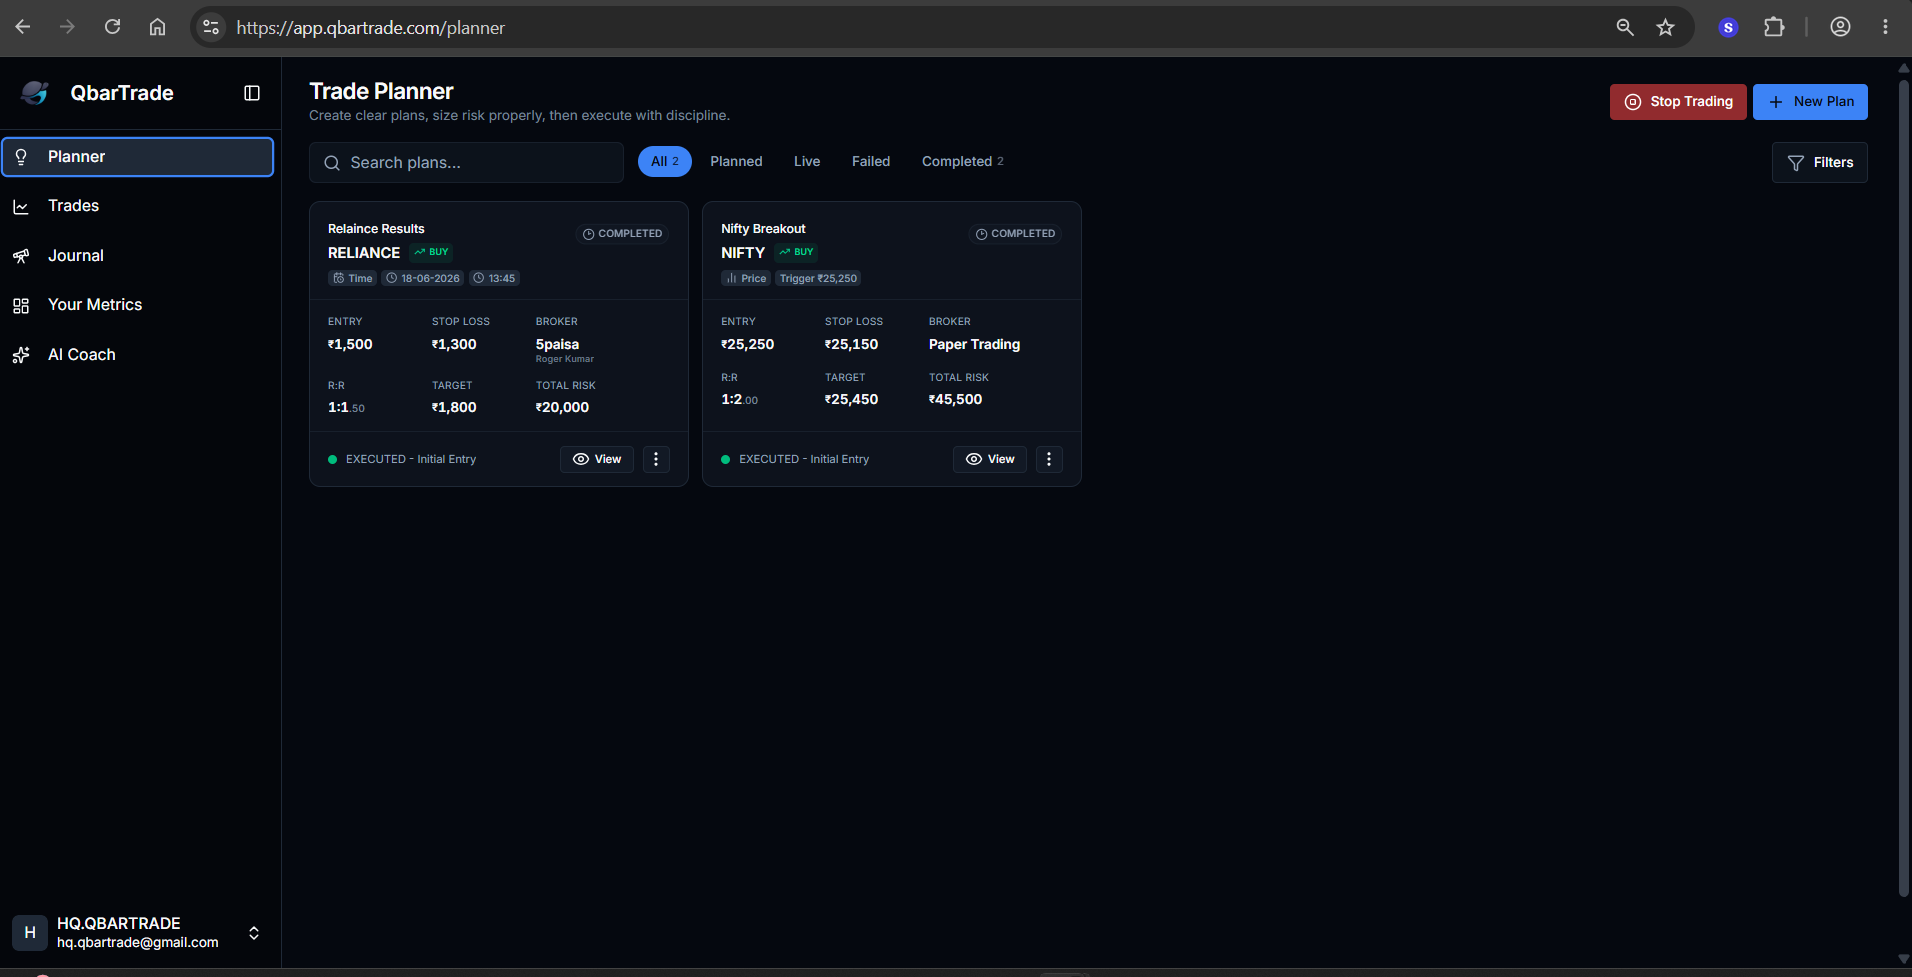Viewport: 1912px width, 977px height.
Task: Click the Planner lightbulb icon
Action: 21,157
